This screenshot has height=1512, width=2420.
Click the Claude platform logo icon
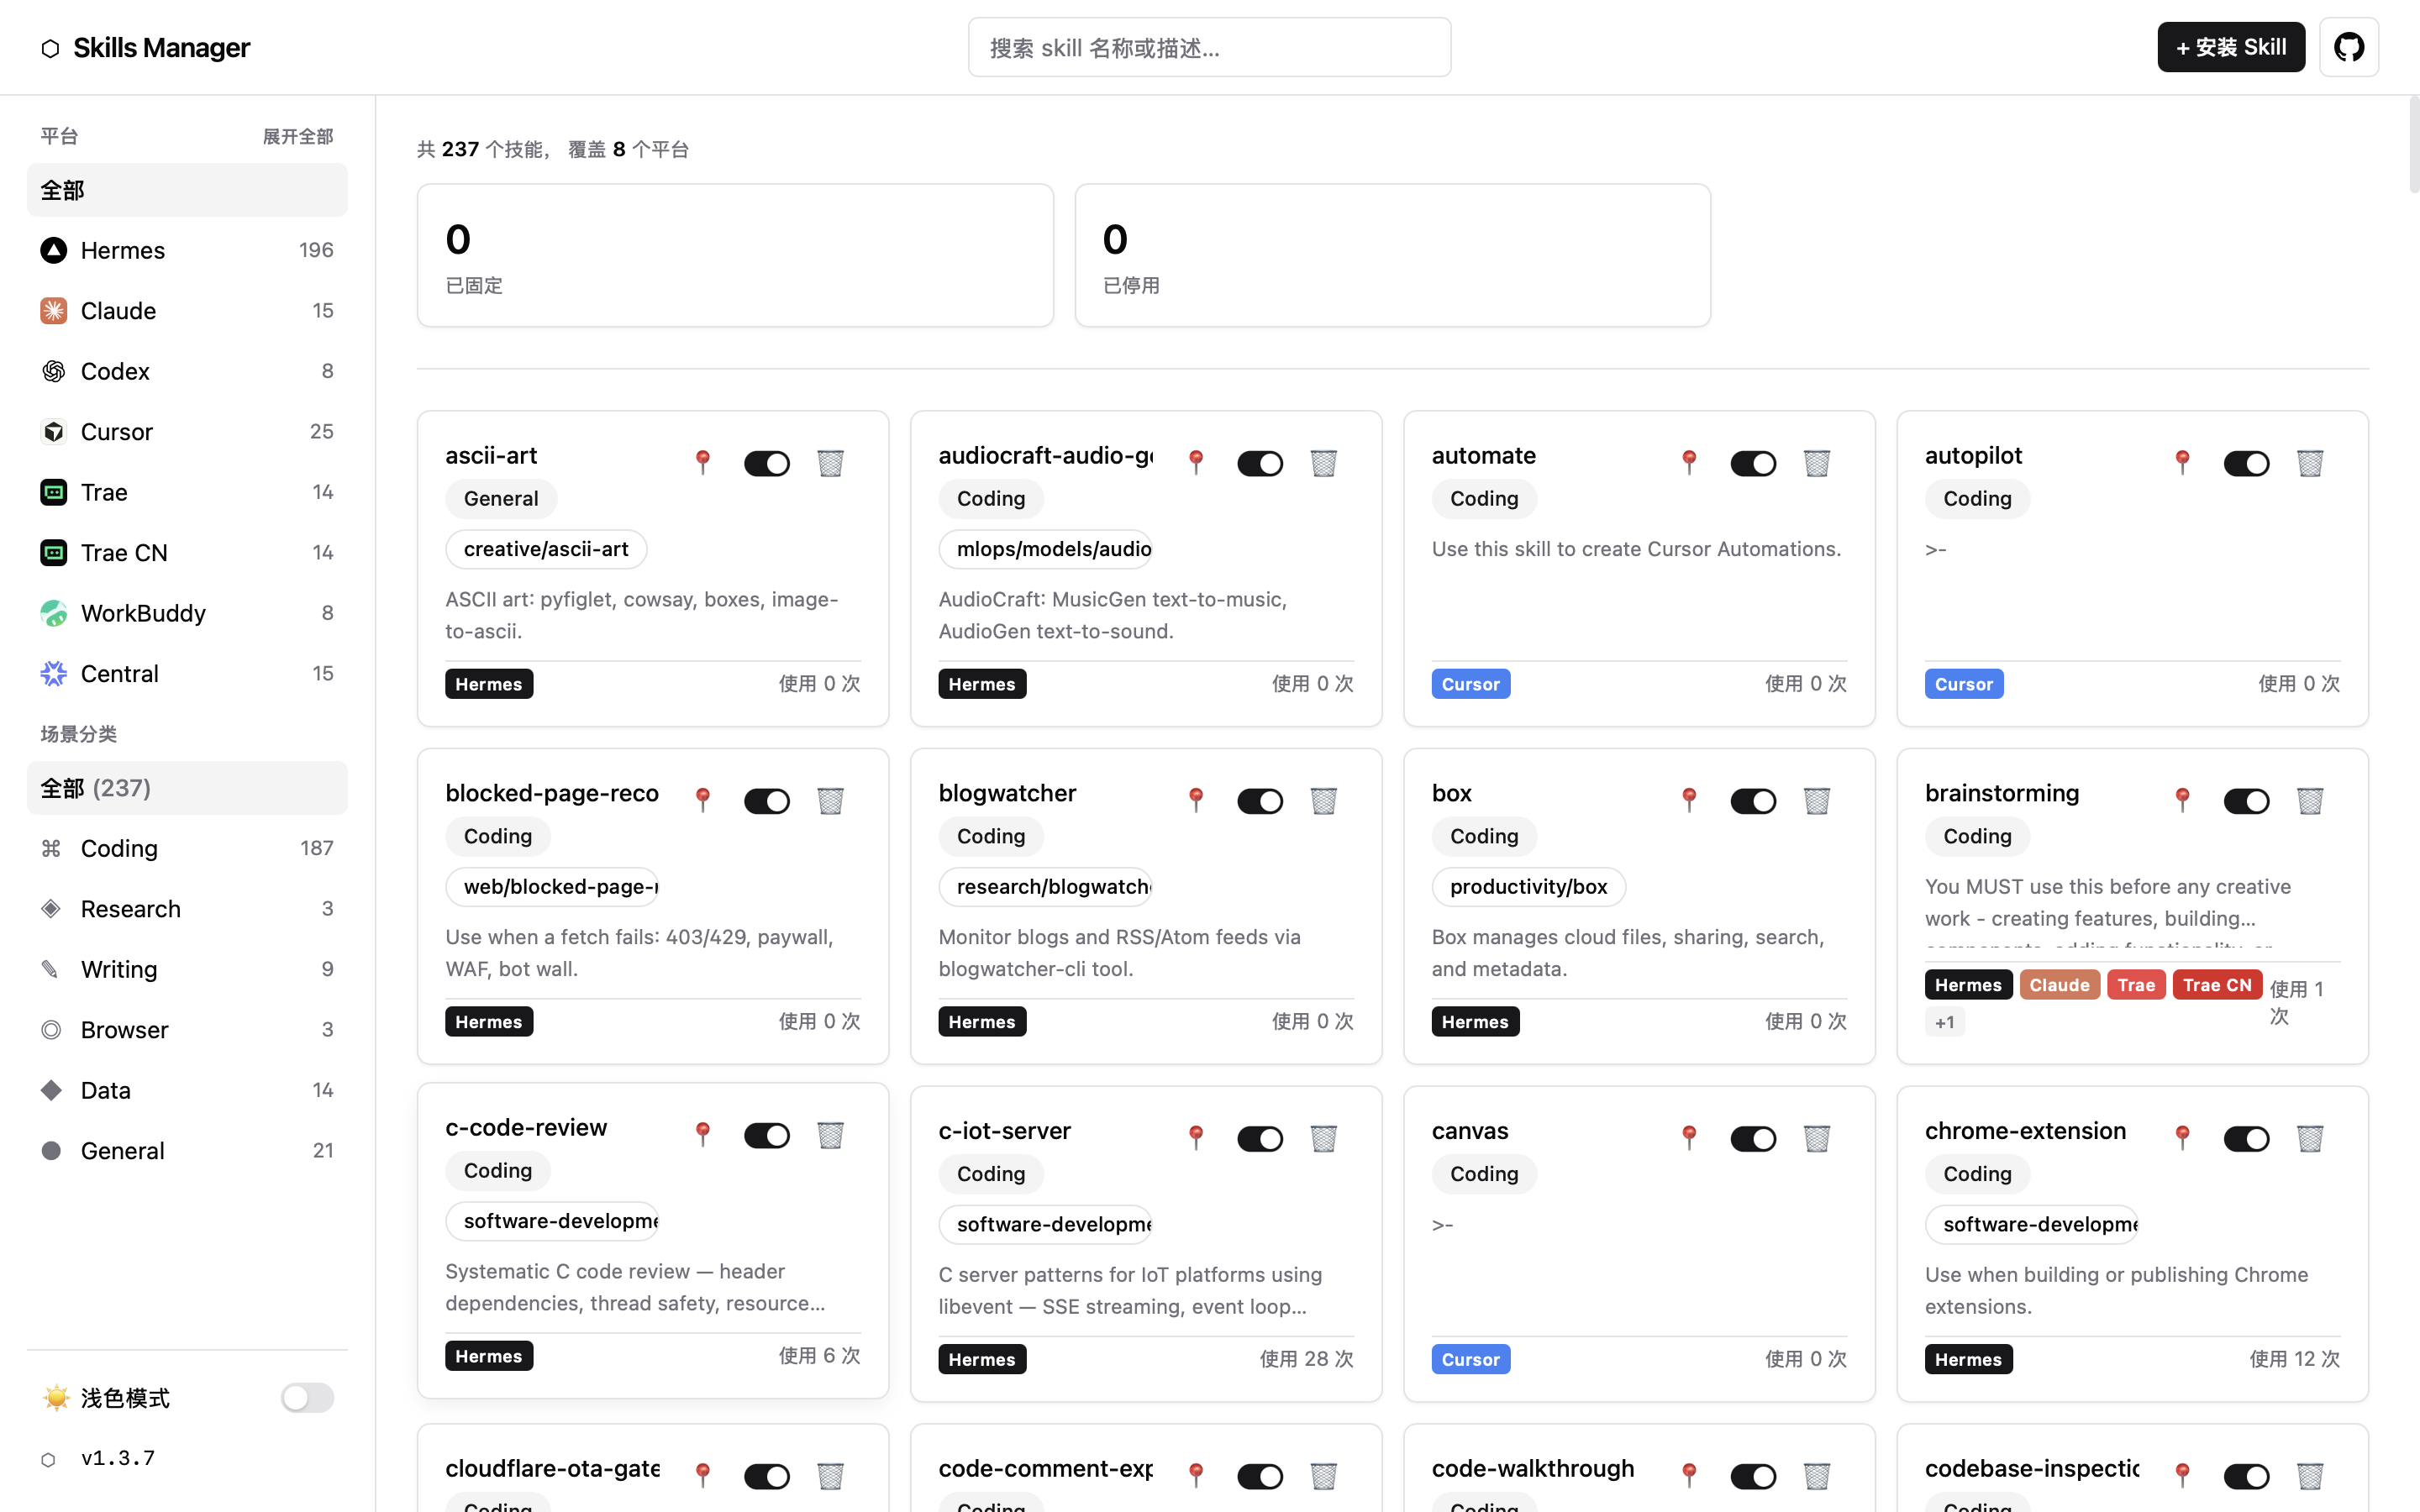click(x=53, y=311)
